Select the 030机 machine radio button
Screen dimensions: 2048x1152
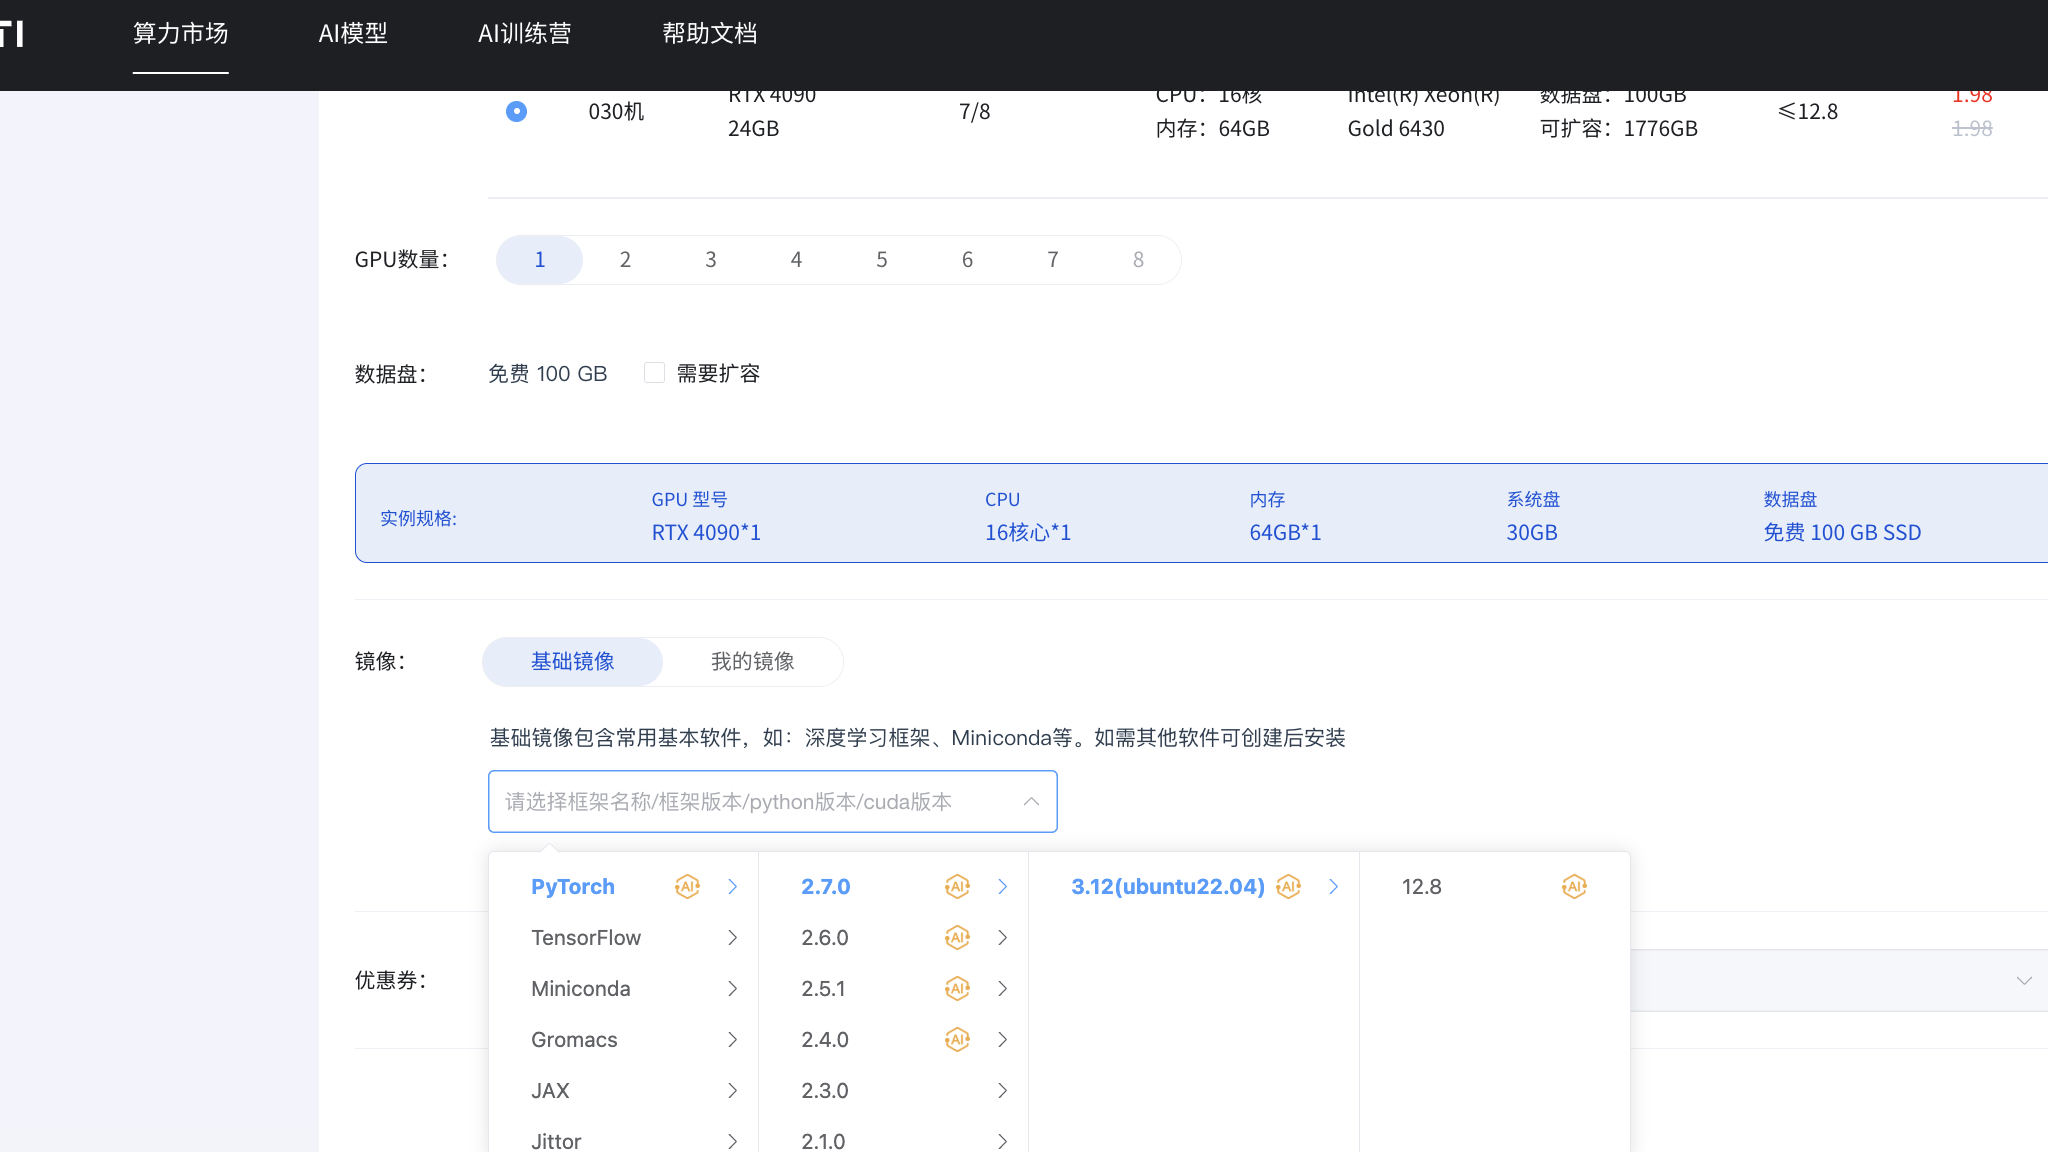[516, 111]
